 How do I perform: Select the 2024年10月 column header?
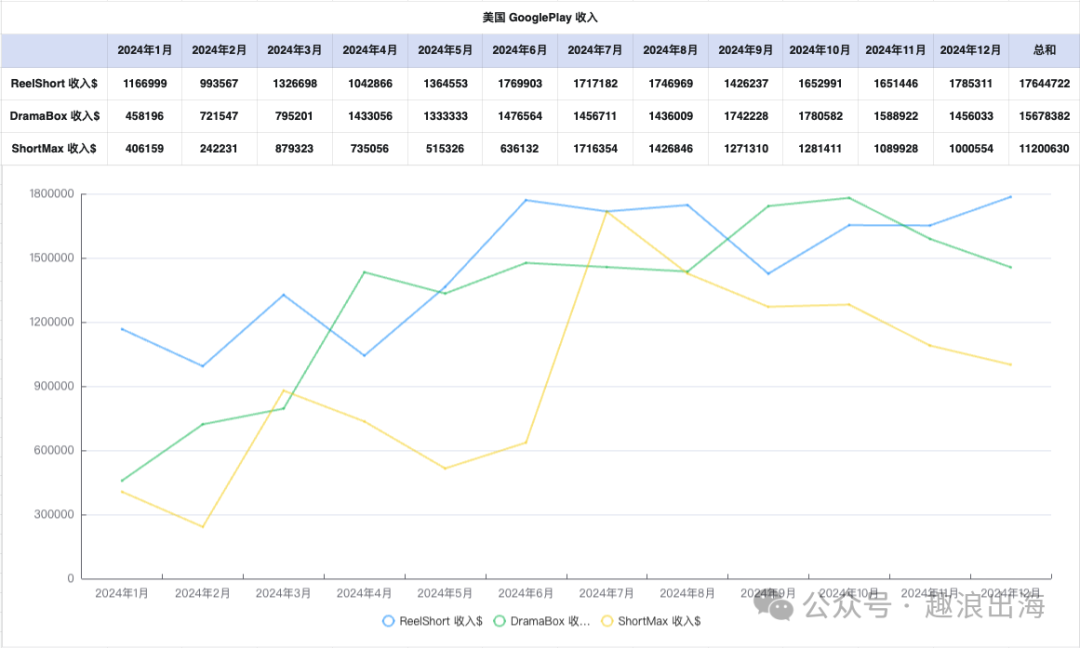point(820,50)
